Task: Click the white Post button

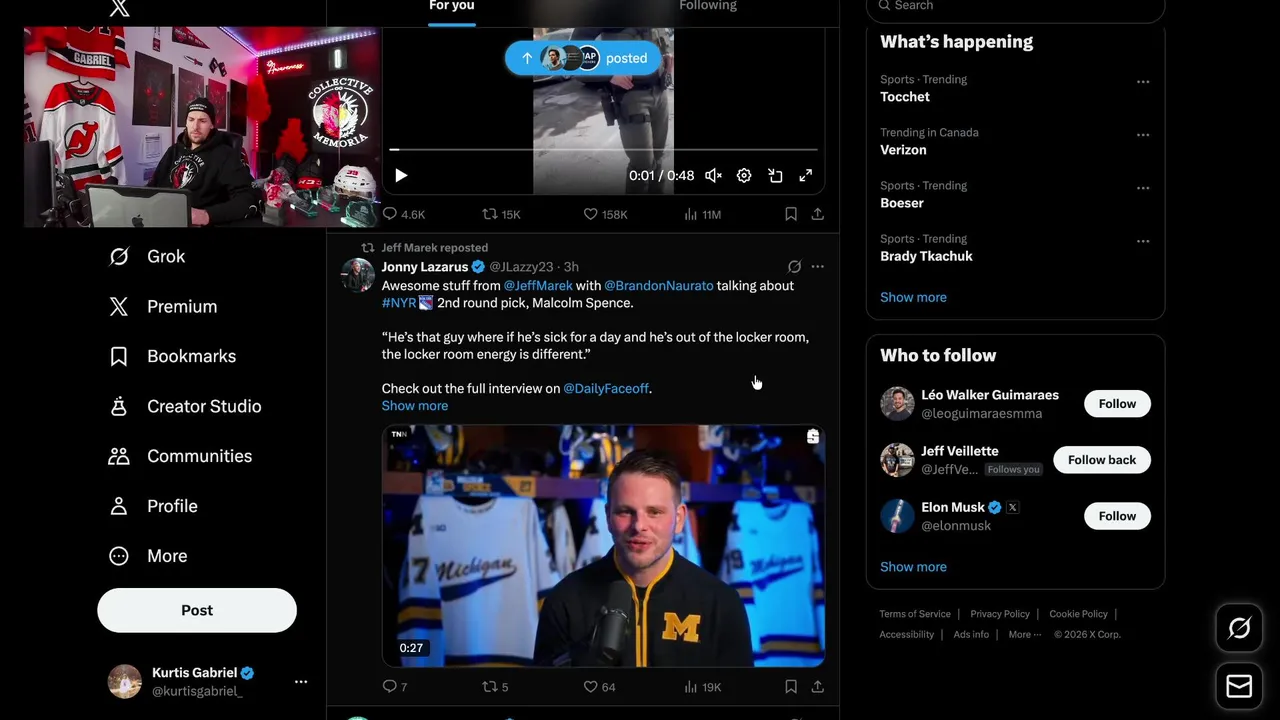Action: tap(197, 610)
